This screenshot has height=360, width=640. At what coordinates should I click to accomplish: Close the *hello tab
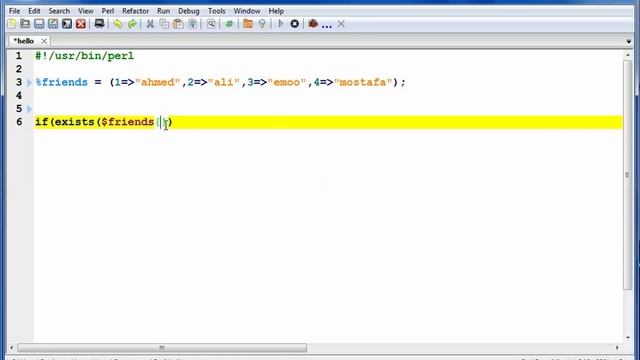tap(44, 41)
